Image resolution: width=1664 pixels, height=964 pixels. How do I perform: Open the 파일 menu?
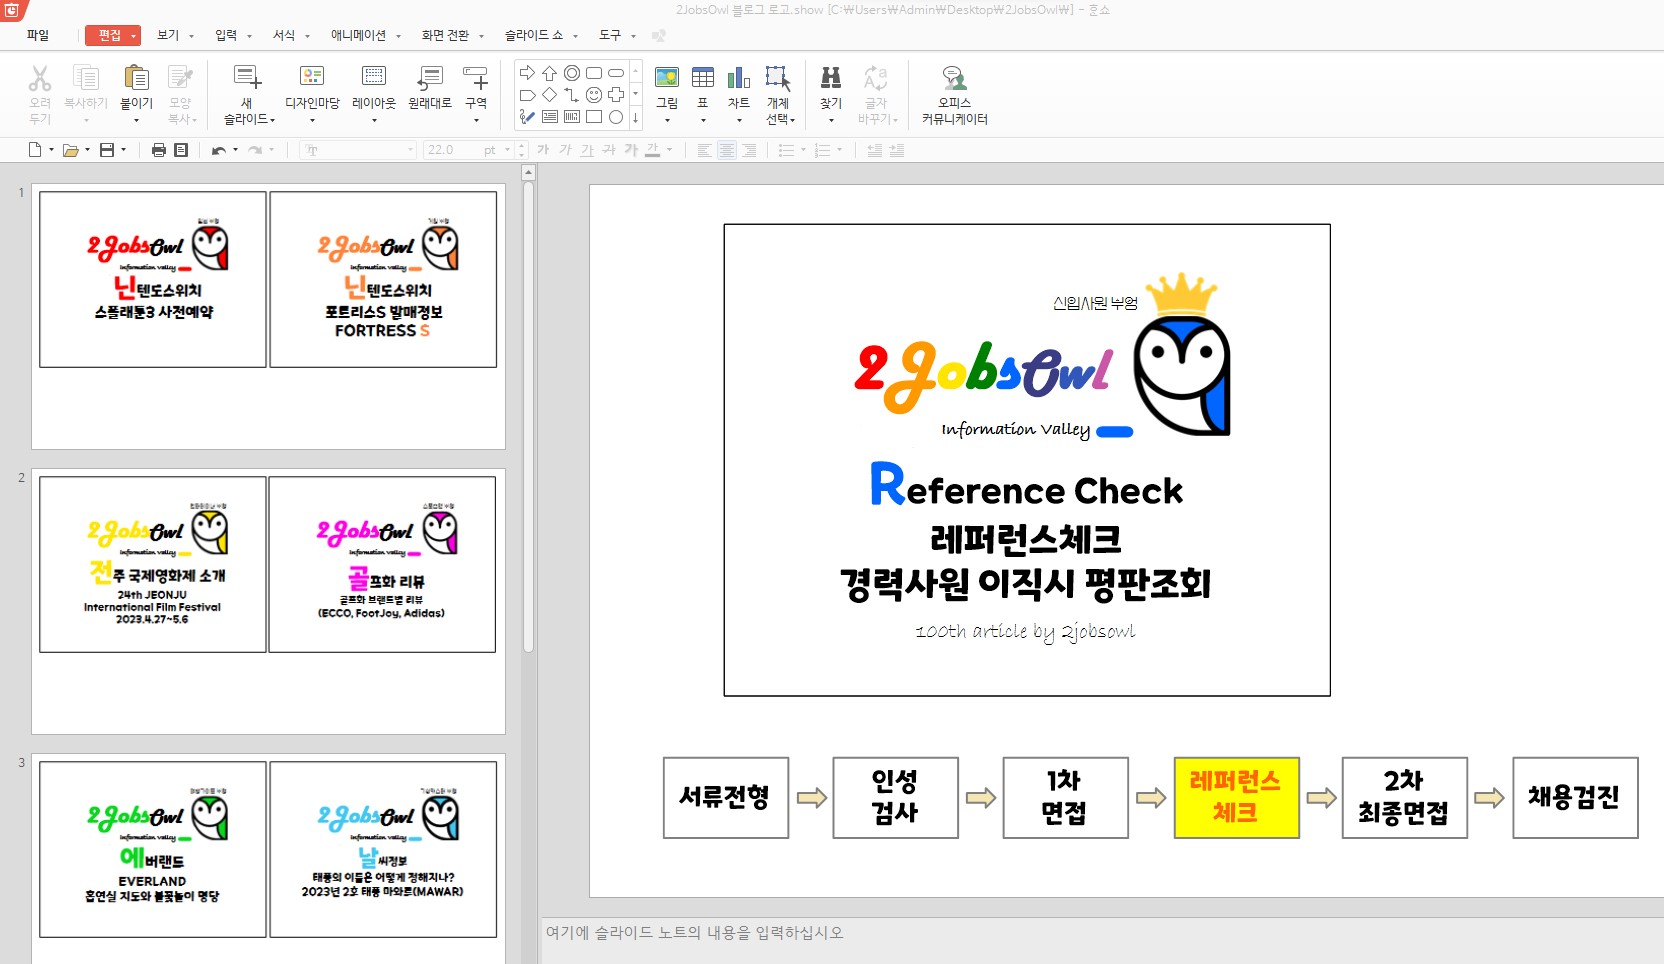[38, 35]
